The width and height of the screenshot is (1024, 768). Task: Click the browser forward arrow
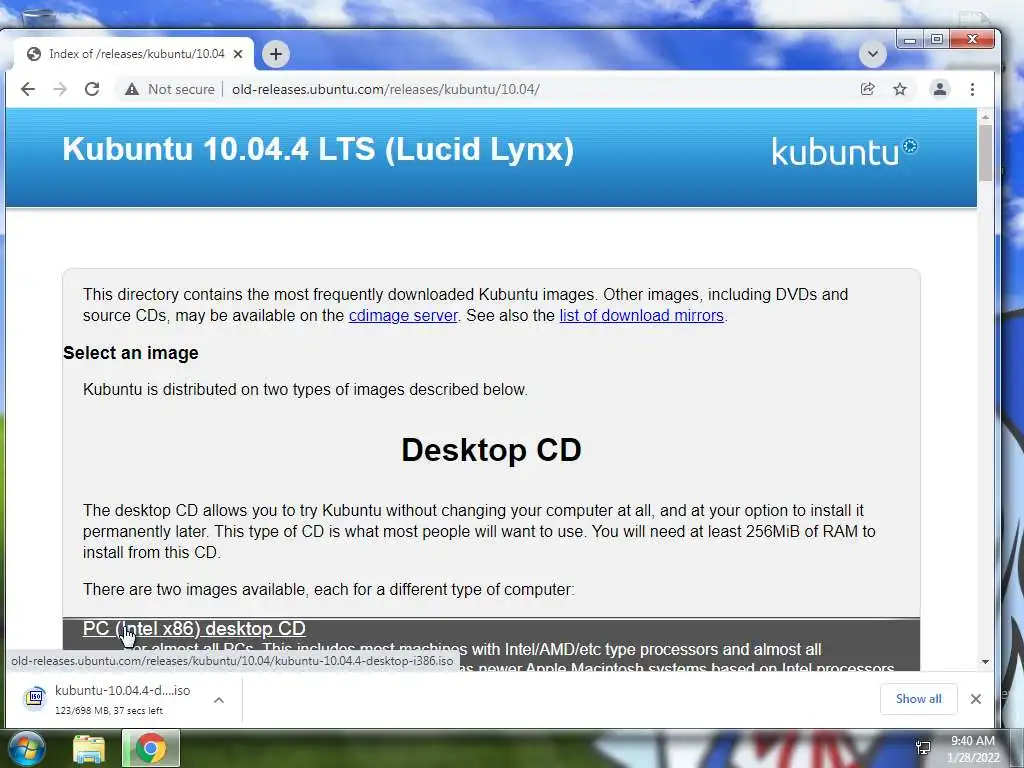60,89
